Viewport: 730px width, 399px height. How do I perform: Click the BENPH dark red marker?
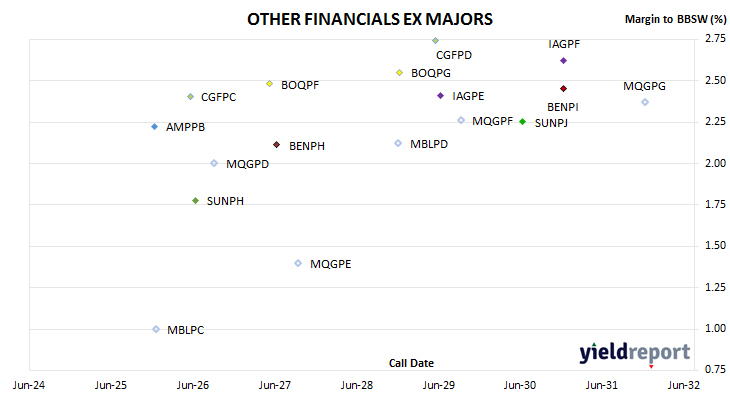coord(277,145)
